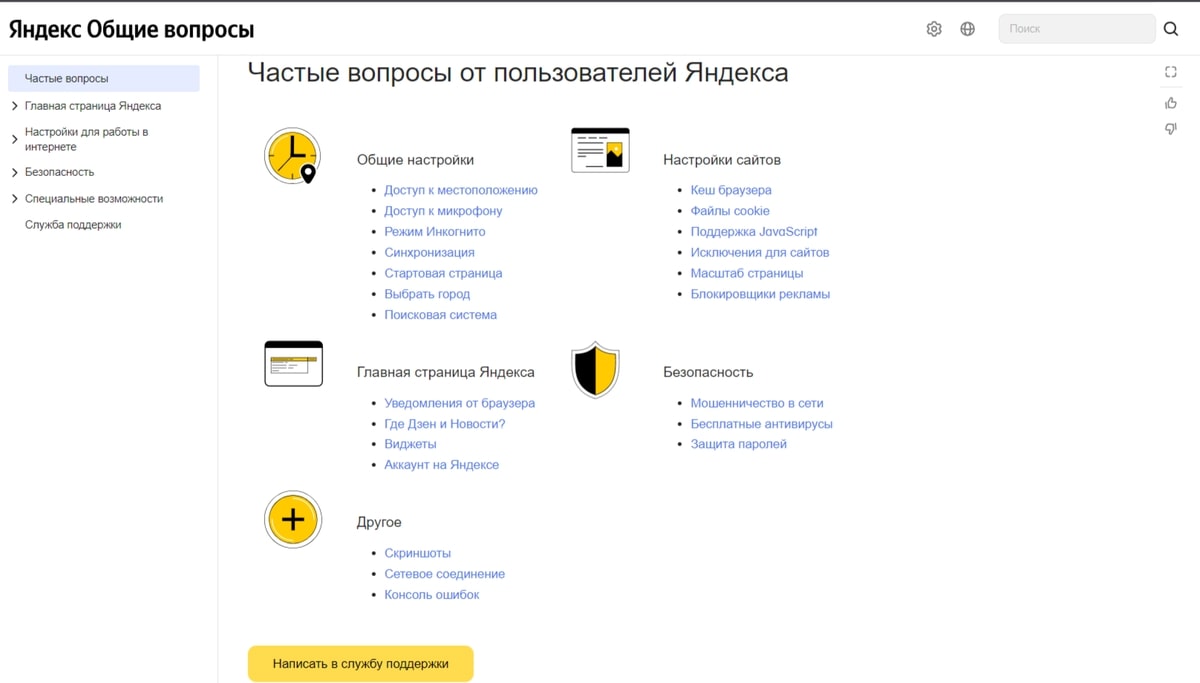Click the Настройки сайтов section heading
The width and height of the screenshot is (1200, 683).
point(722,160)
